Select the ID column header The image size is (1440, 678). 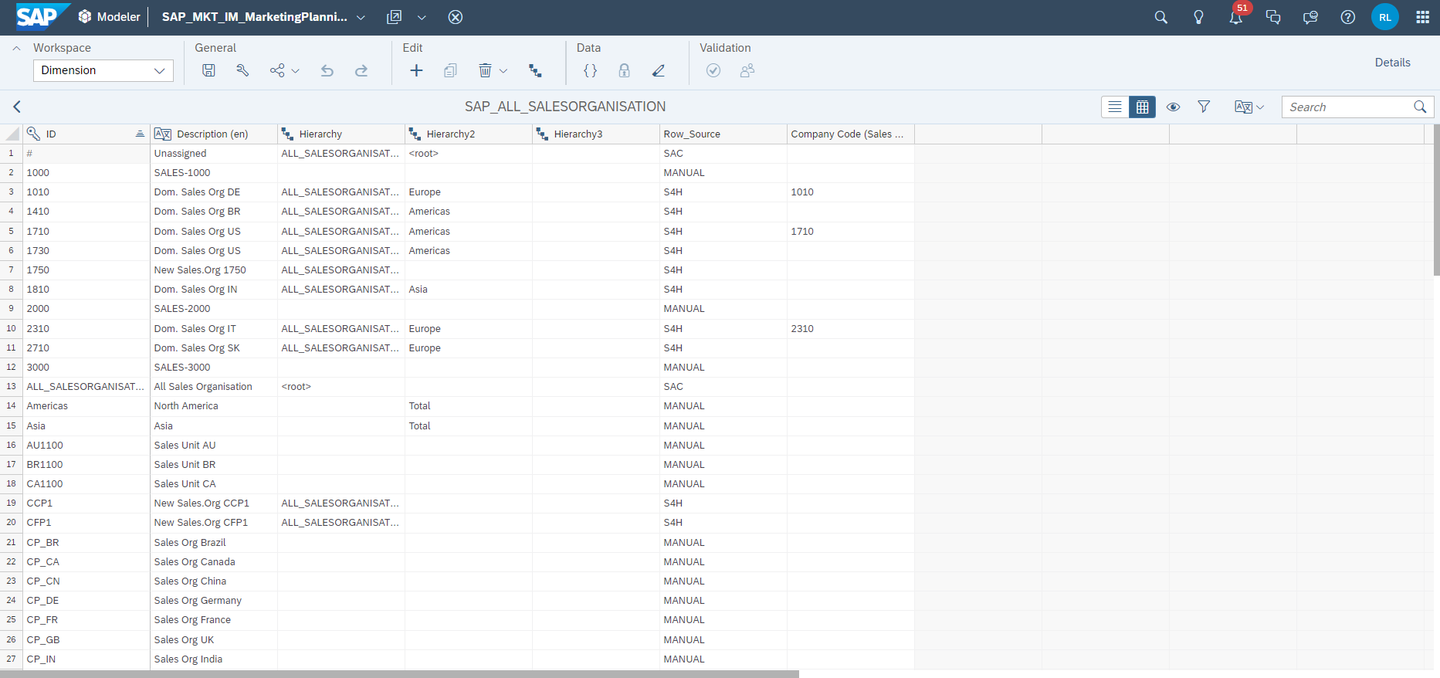pos(86,134)
